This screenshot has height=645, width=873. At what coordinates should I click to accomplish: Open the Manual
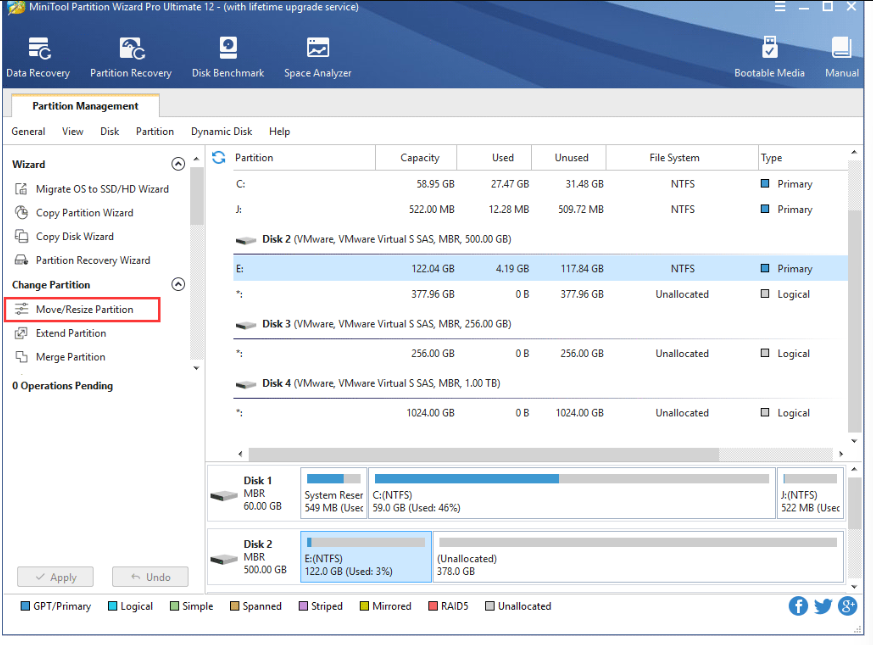point(841,57)
